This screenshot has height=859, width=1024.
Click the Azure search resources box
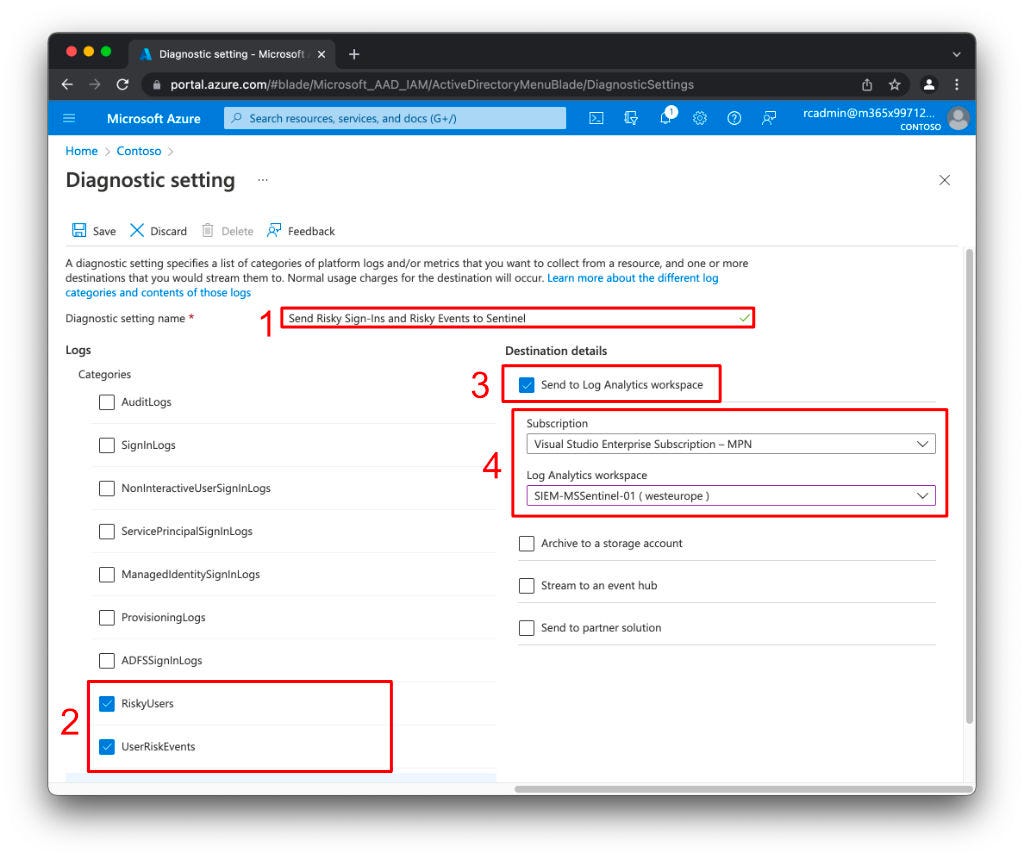(394, 118)
